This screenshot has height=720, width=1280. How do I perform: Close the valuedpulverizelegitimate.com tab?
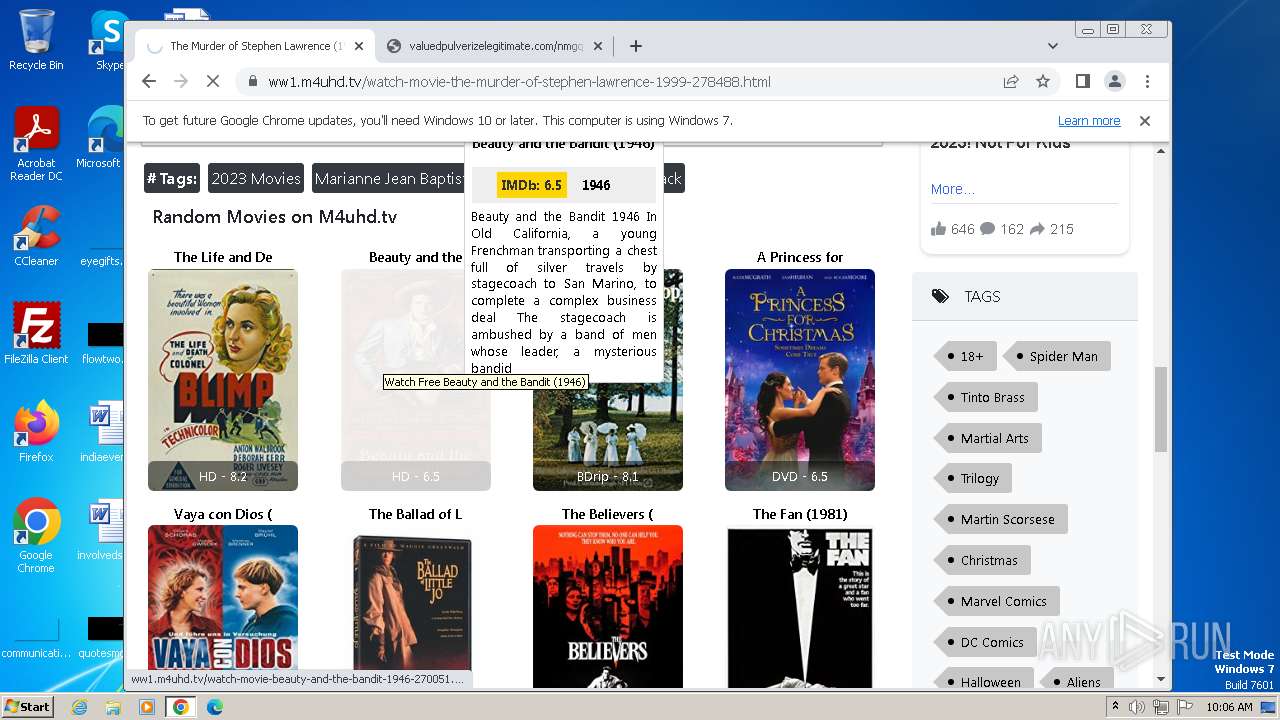(x=598, y=46)
